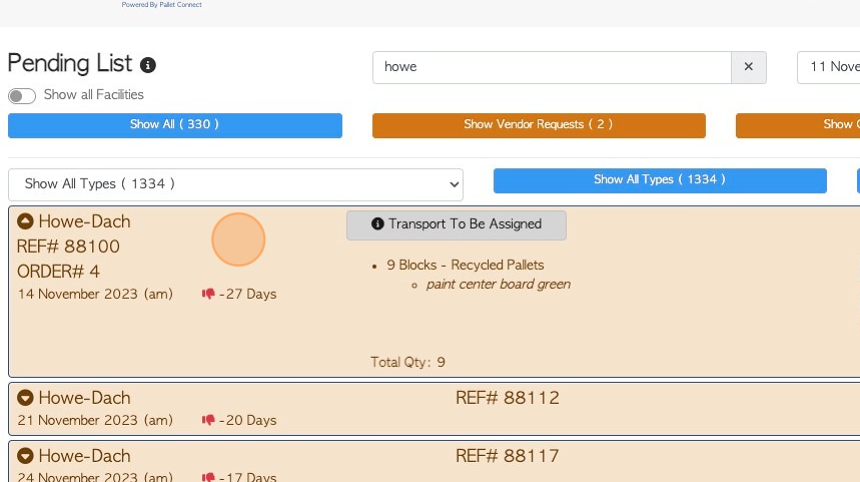
Task: Toggle the Show all Facilities switch
Action: pyautogui.click(x=22, y=96)
